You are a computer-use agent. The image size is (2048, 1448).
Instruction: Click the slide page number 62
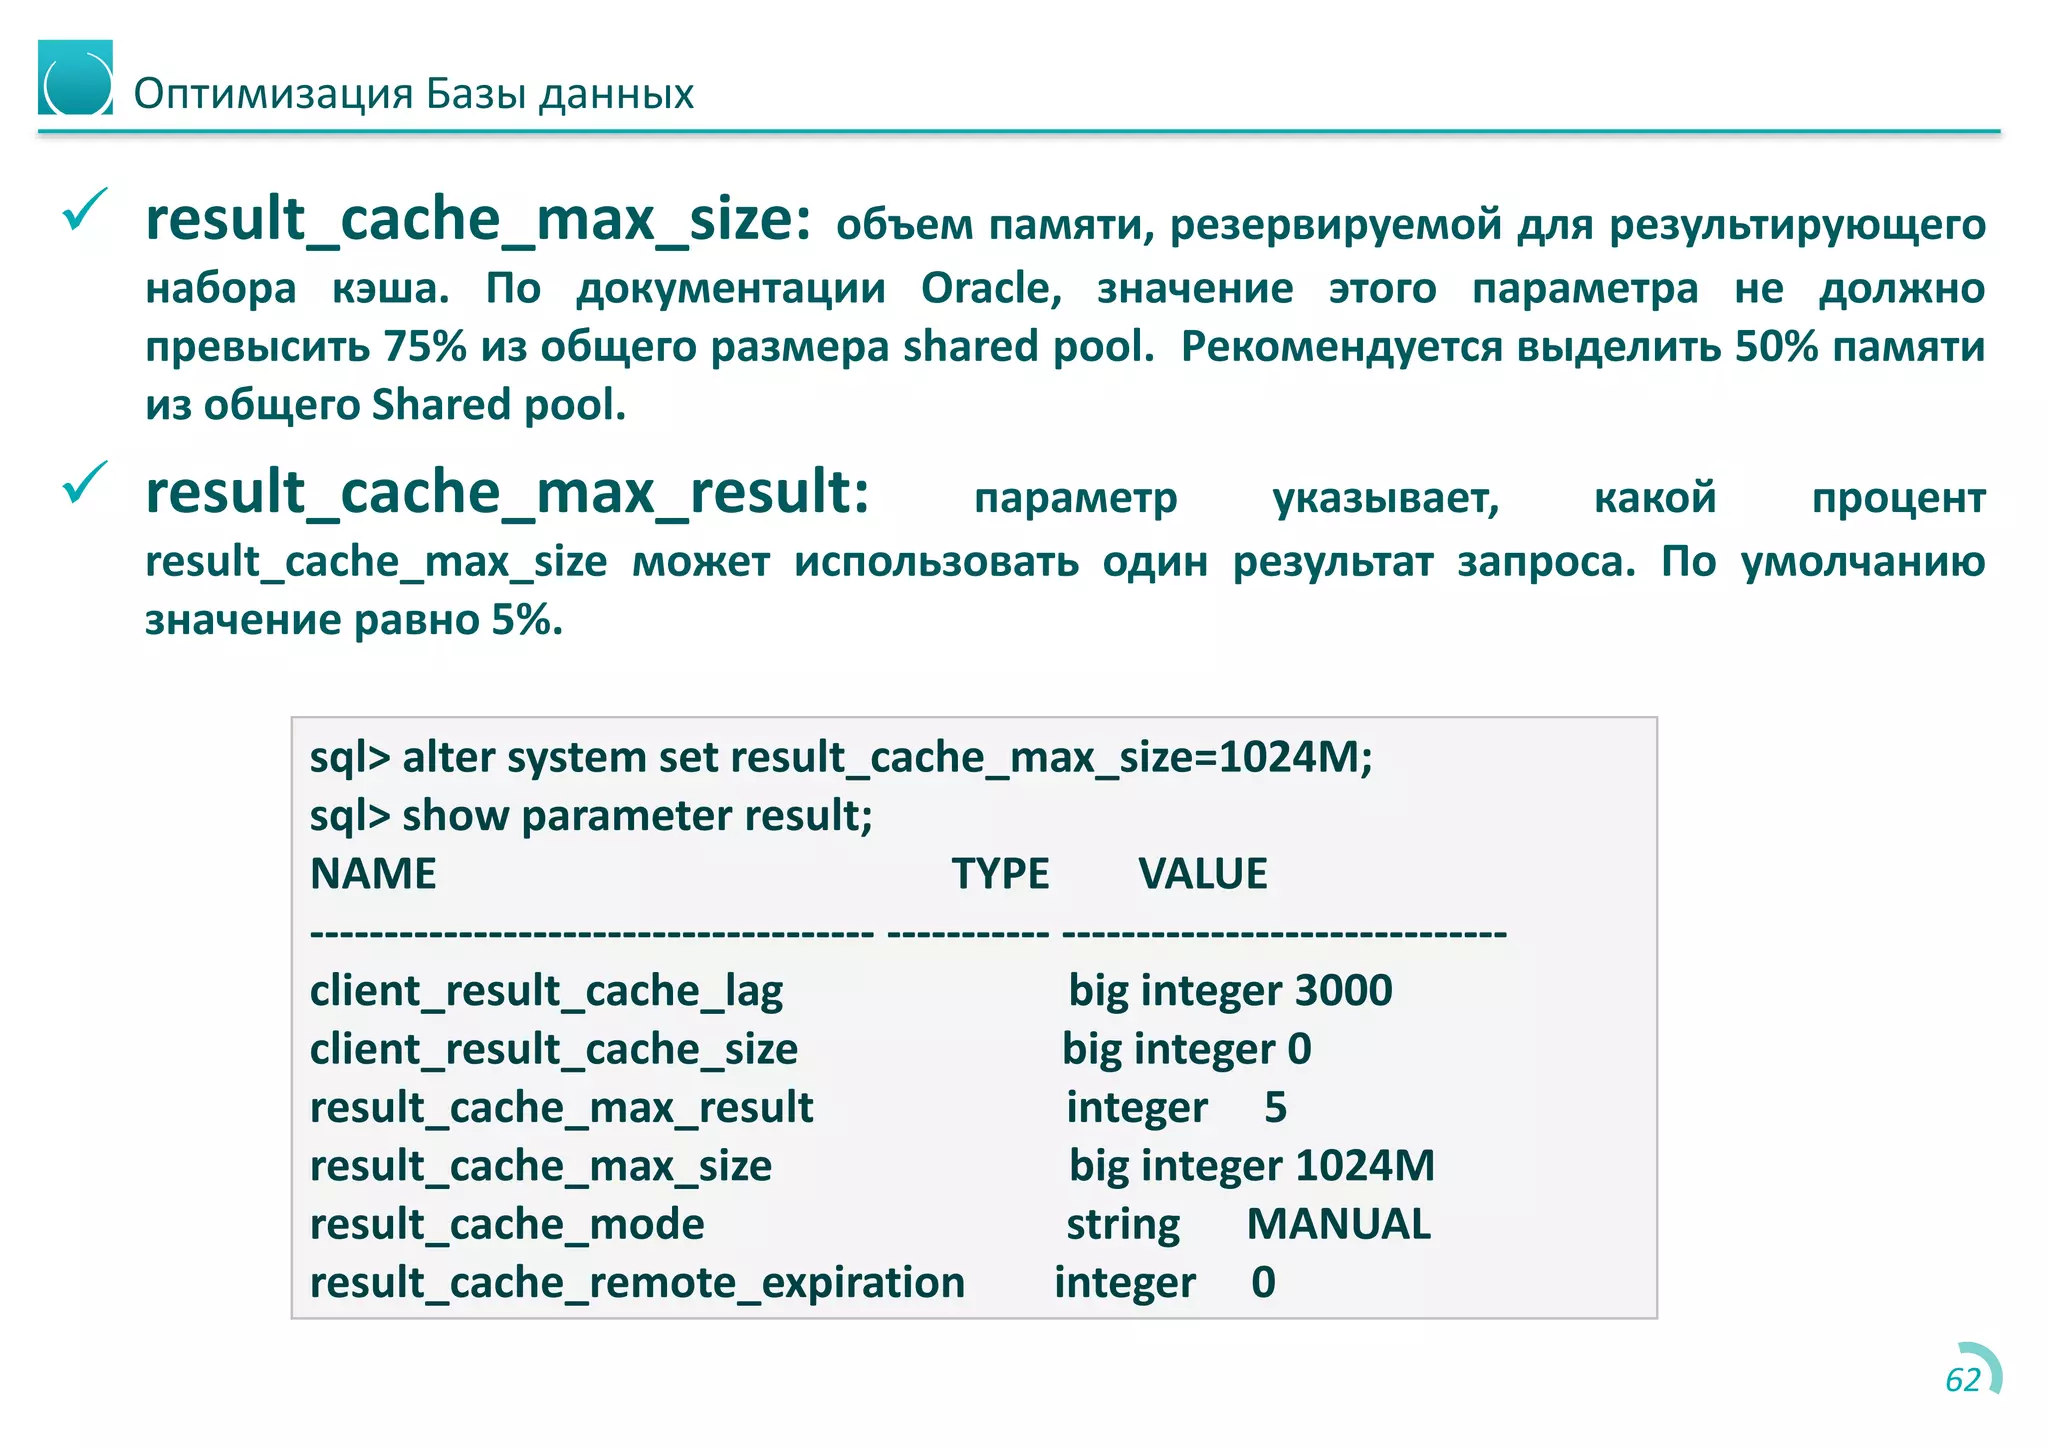(x=1963, y=1380)
